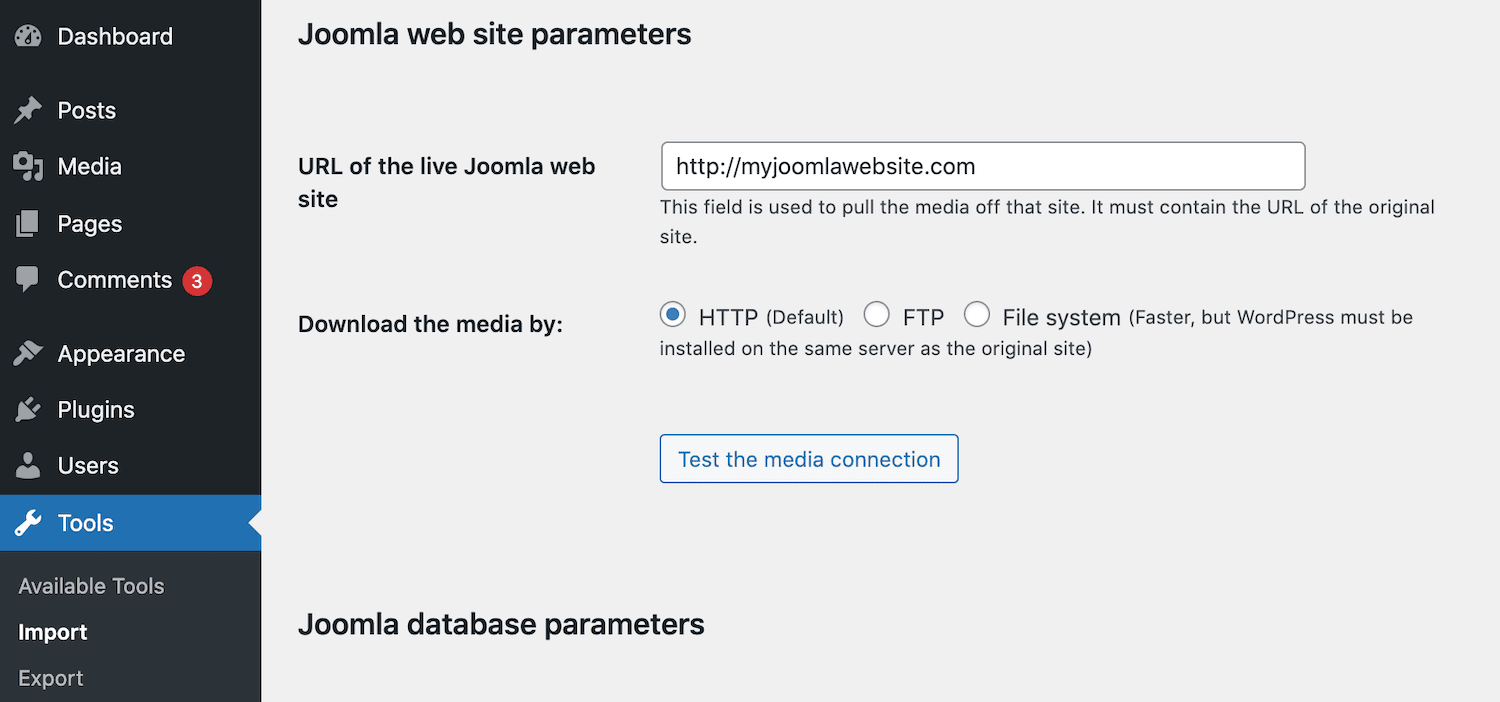Select the File system download option
The width and height of the screenshot is (1500, 702).
click(x=977, y=314)
